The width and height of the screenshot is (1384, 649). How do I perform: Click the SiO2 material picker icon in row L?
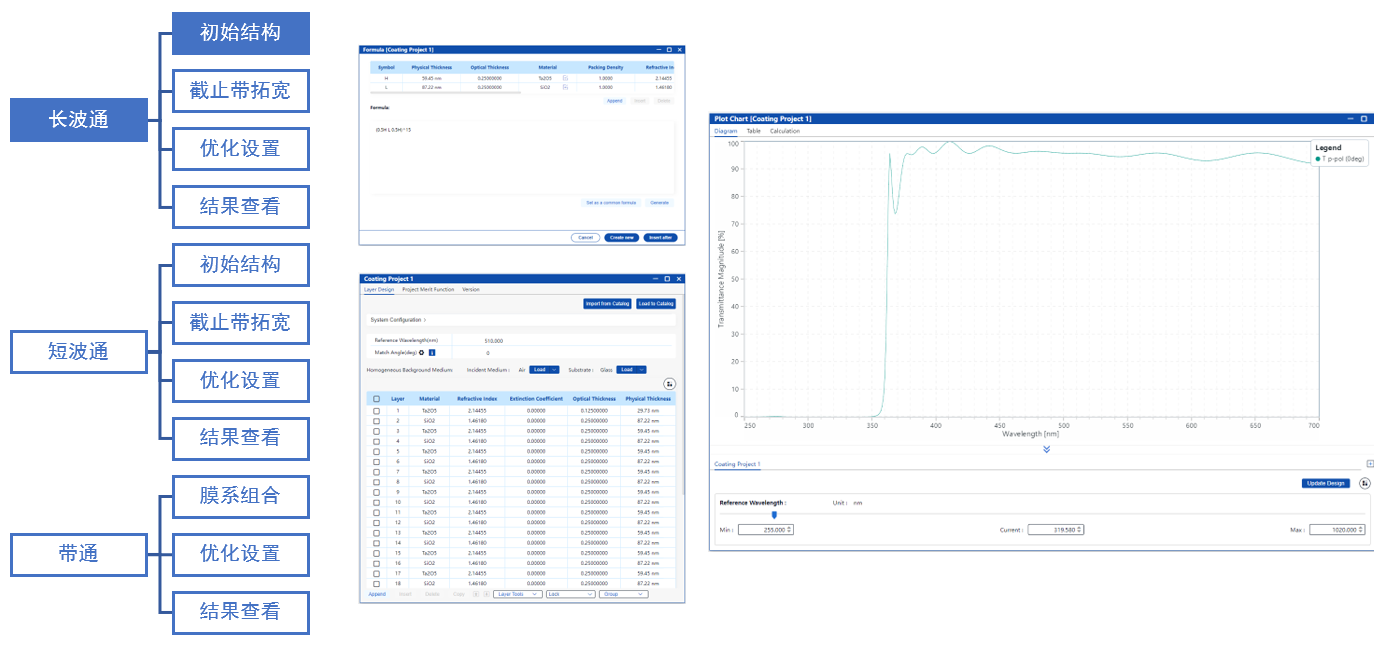click(x=565, y=88)
